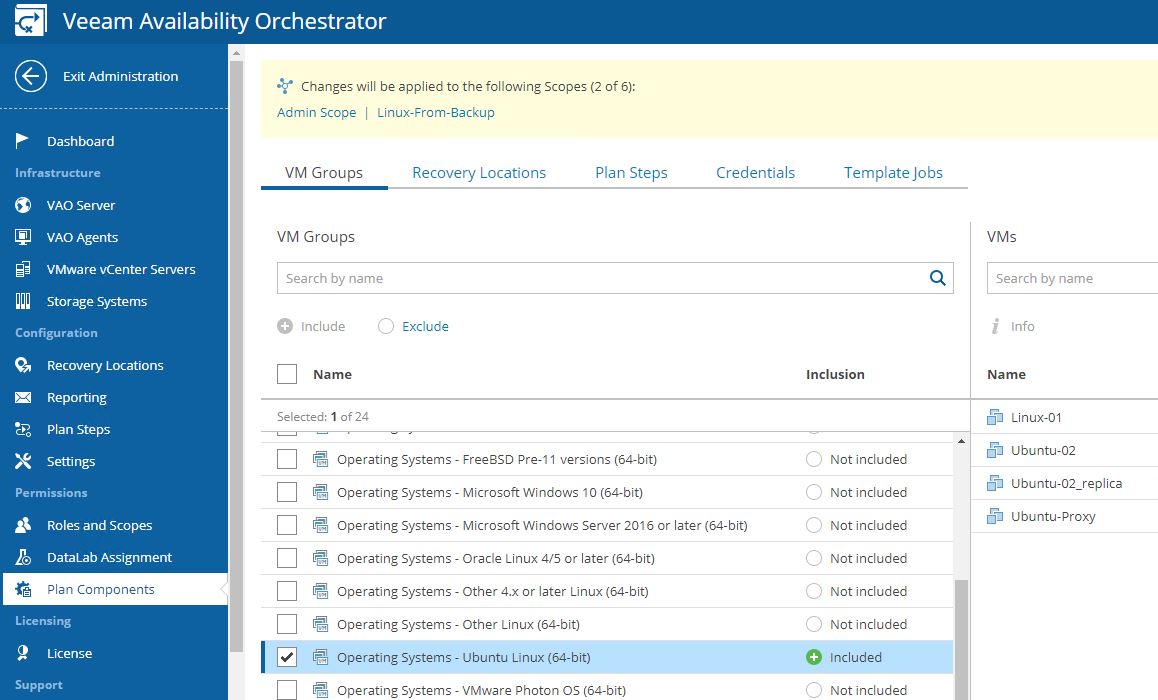Click the VMware vCenter Servers icon
Viewport: 1158px width, 700px height.
(23, 269)
